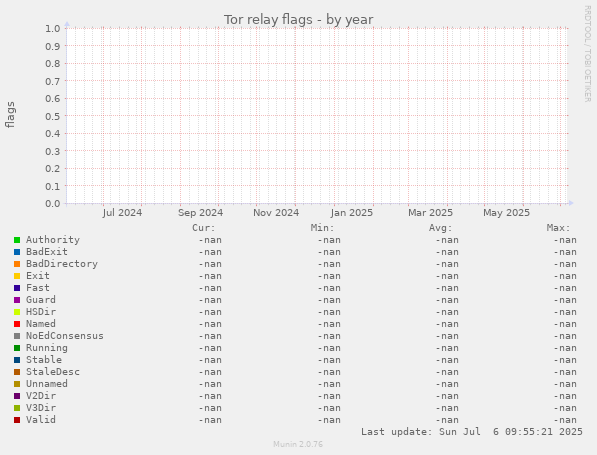The width and height of the screenshot is (597, 455).
Task: Select the Valid legend label
Action: [x=41, y=420]
